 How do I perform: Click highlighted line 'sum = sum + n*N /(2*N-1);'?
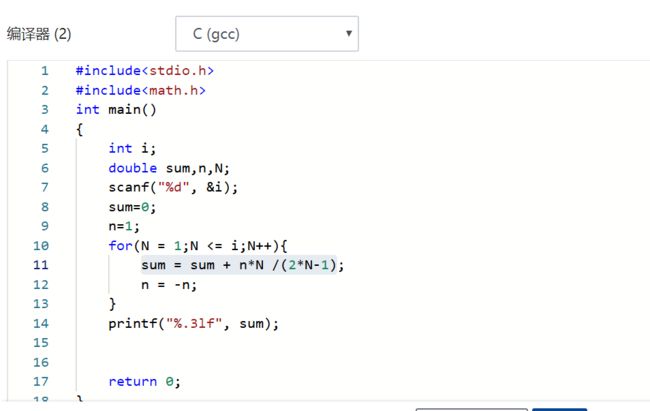click(x=243, y=265)
